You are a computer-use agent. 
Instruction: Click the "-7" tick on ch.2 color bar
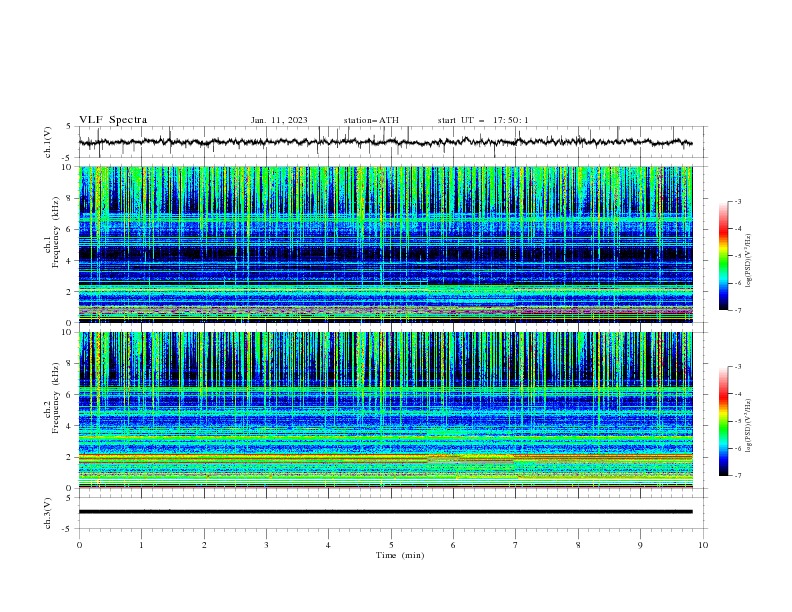click(x=737, y=475)
